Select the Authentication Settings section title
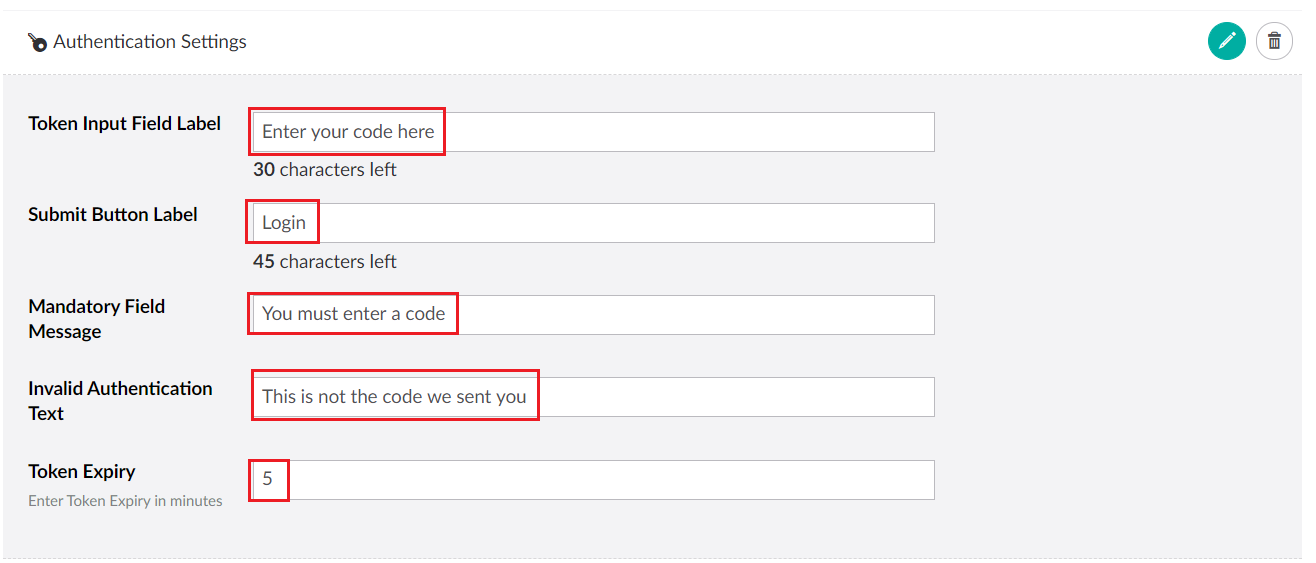 (150, 42)
